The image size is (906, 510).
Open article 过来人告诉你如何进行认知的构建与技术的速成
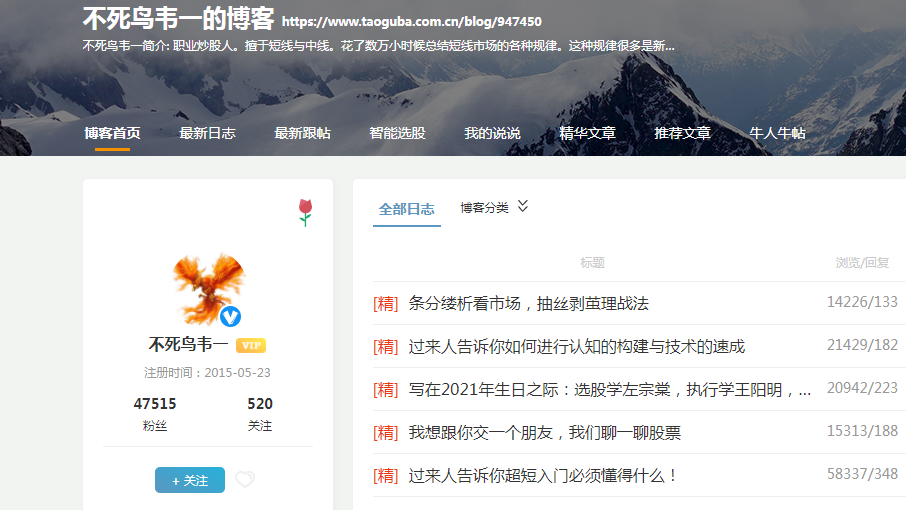click(577, 347)
